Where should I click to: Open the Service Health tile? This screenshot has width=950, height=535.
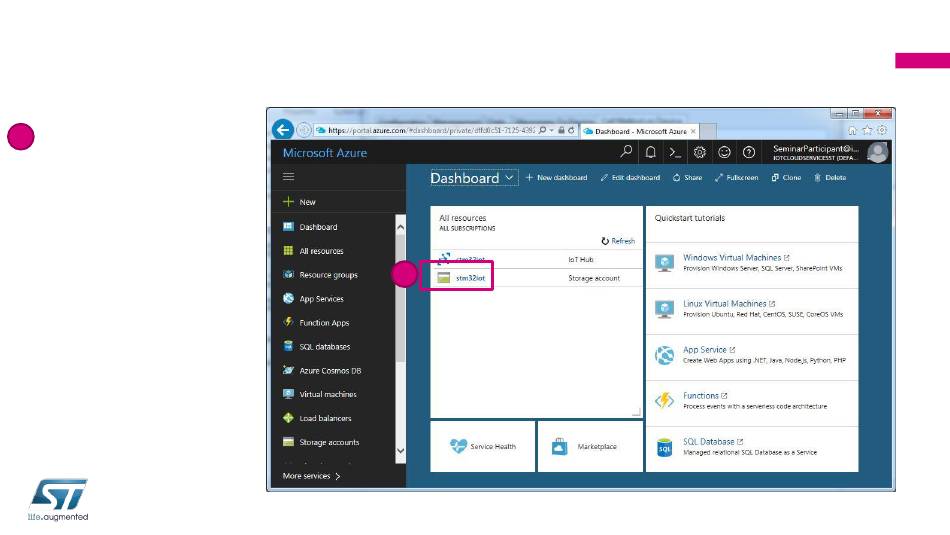click(483, 447)
